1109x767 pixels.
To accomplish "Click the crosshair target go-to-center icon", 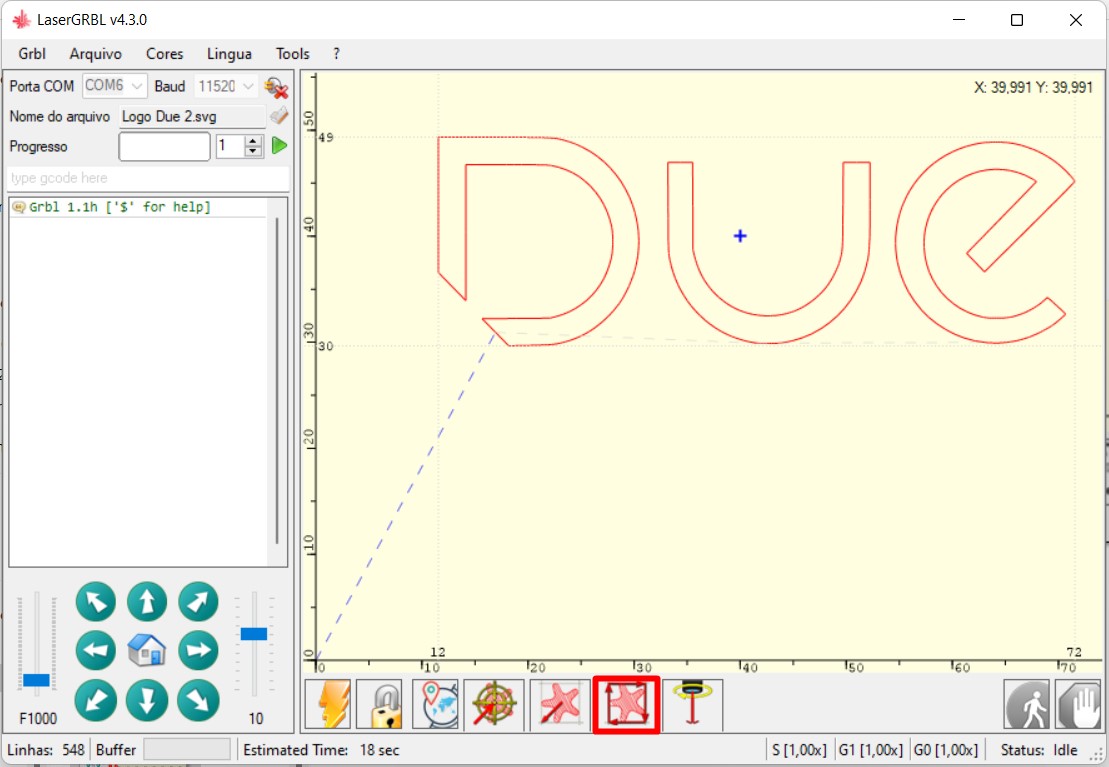I will pos(494,704).
